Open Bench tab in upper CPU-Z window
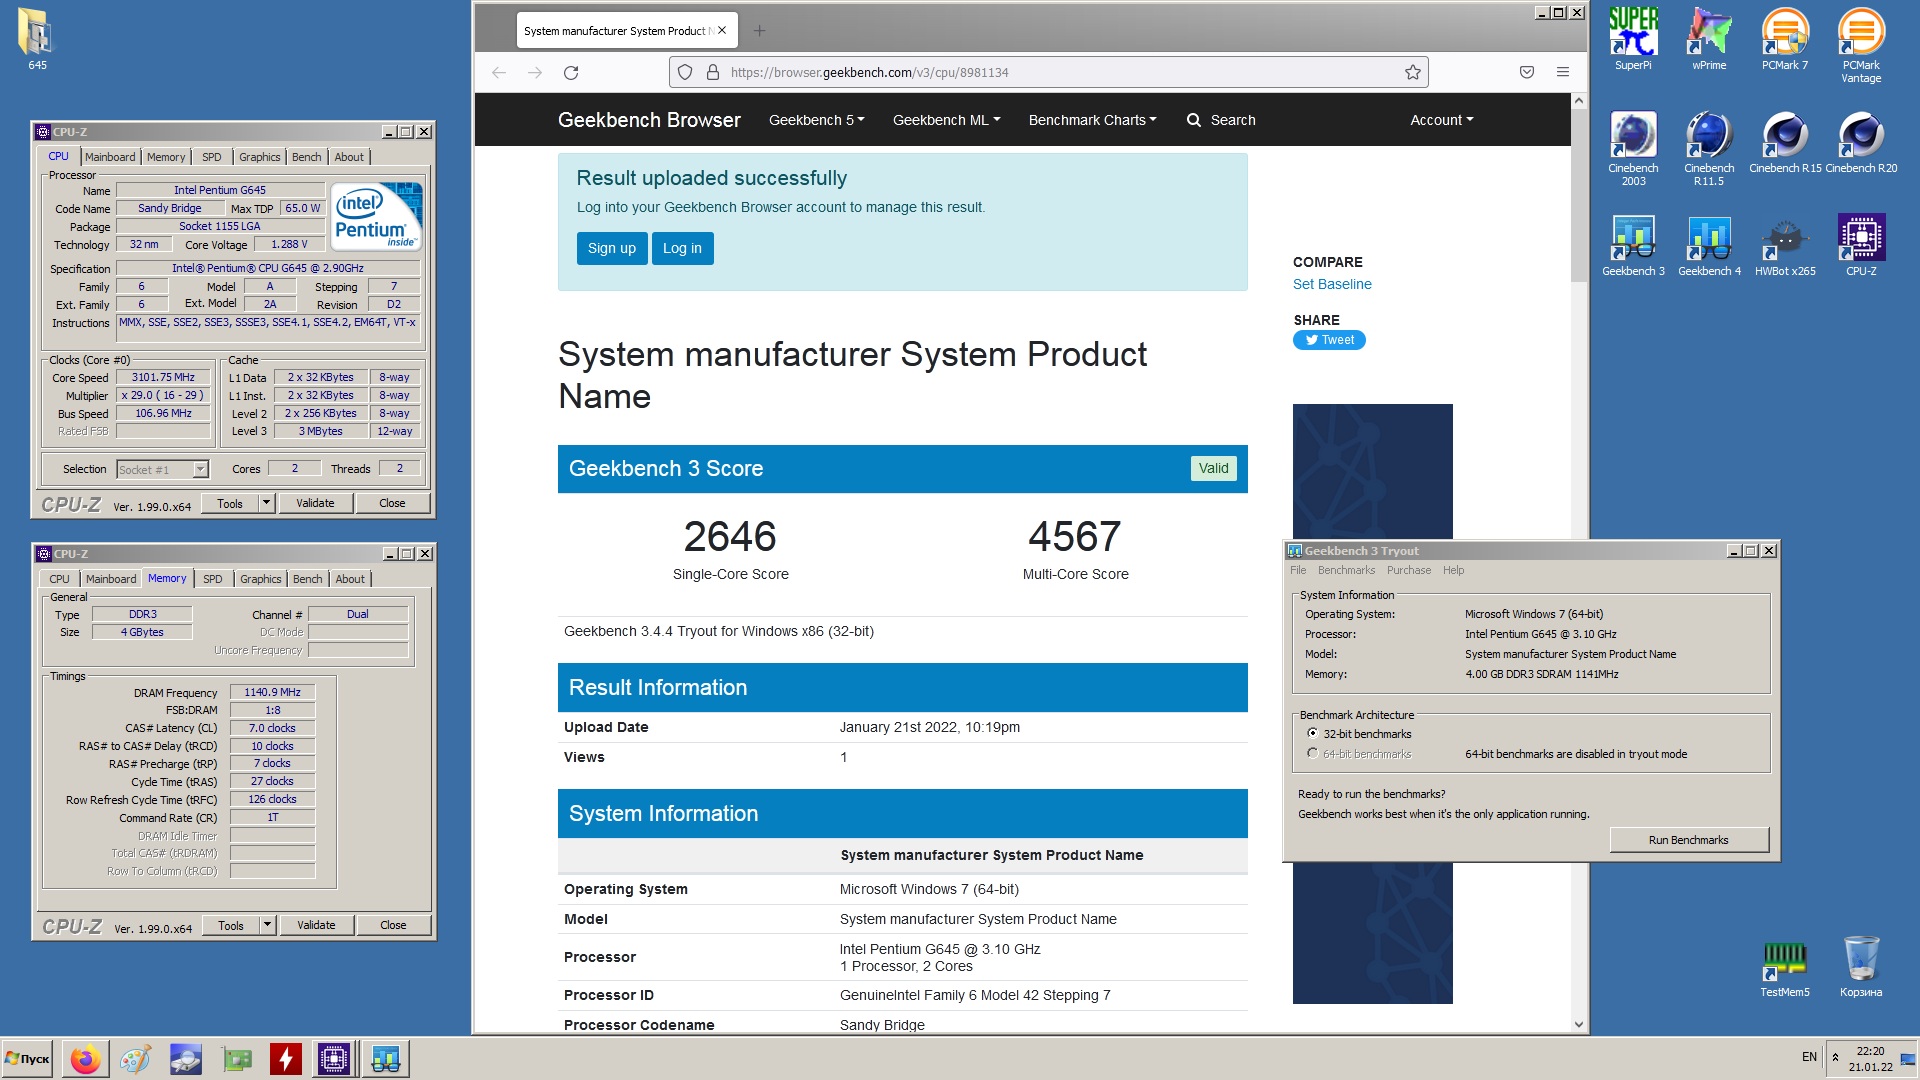 pos(307,157)
